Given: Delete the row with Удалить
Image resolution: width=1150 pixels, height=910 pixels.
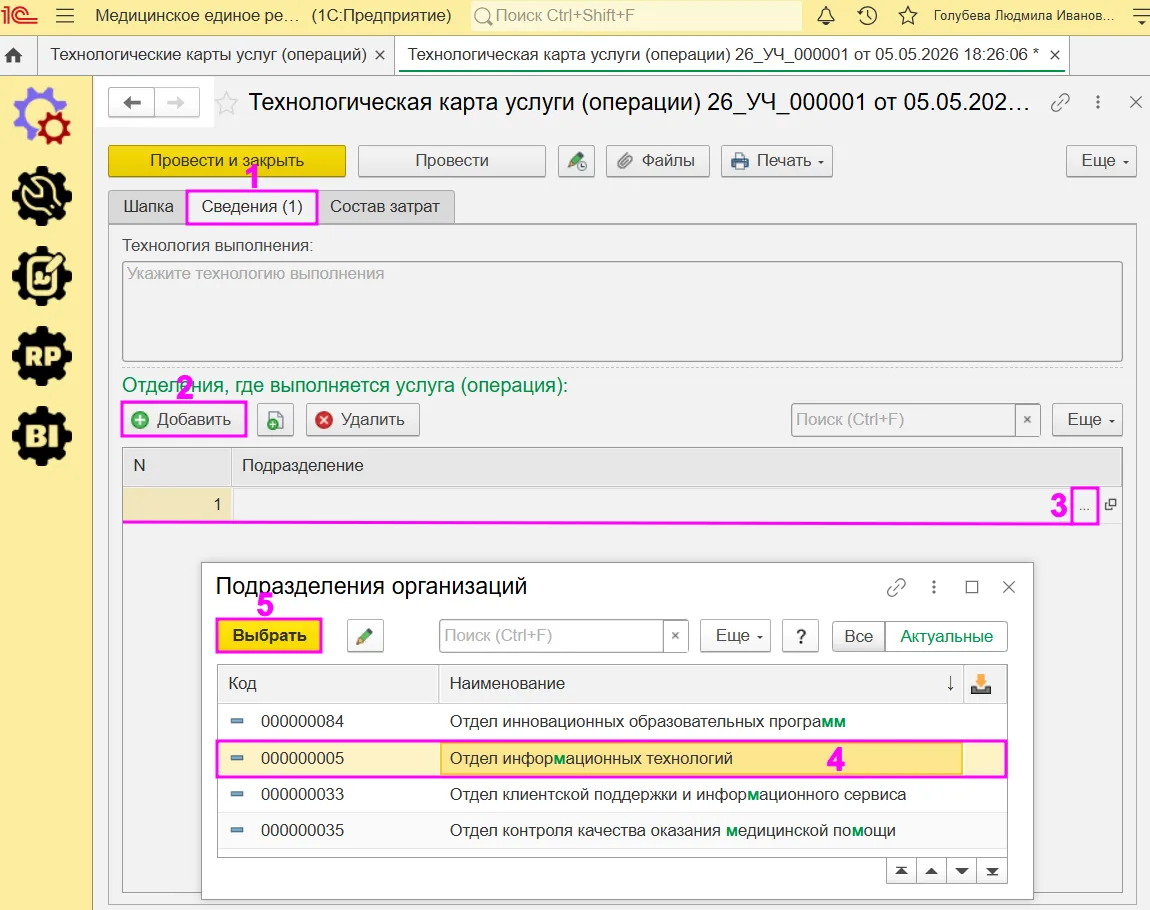Looking at the screenshot, I should click(363, 420).
